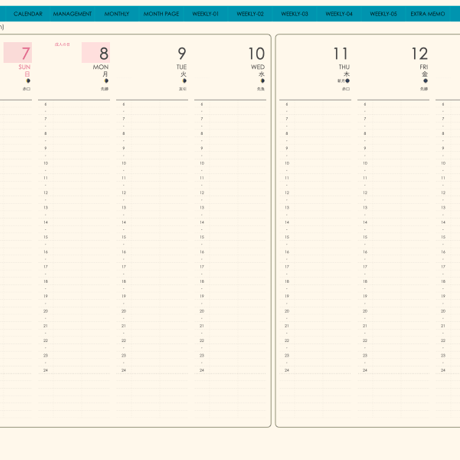Go to the MONTHLY tab

tap(117, 14)
